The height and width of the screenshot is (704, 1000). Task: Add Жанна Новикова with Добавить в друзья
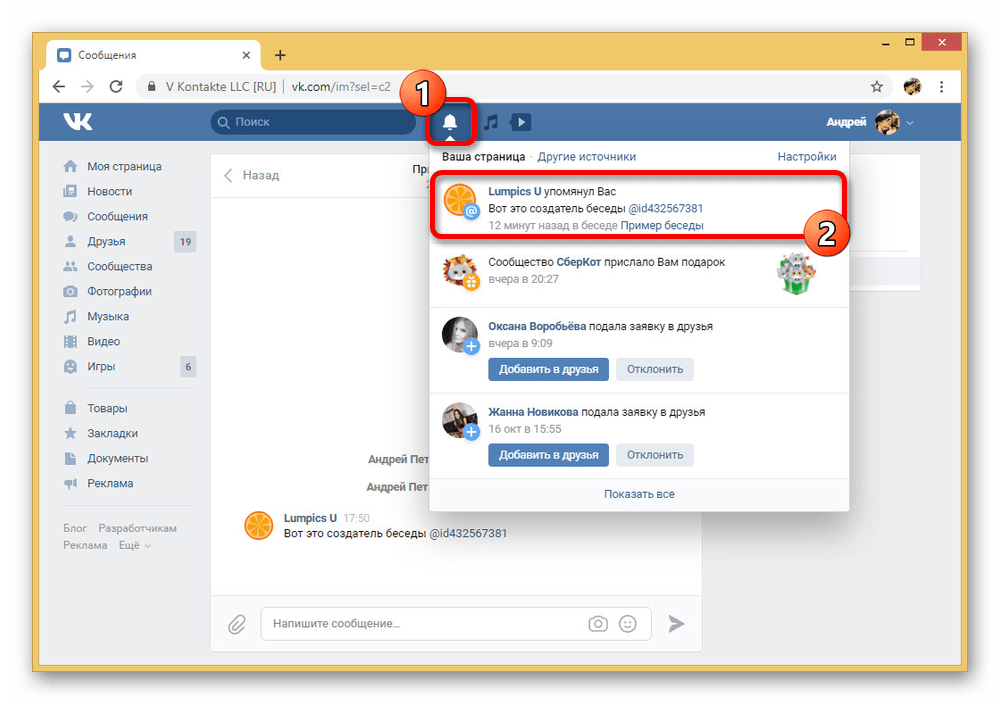[548, 455]
